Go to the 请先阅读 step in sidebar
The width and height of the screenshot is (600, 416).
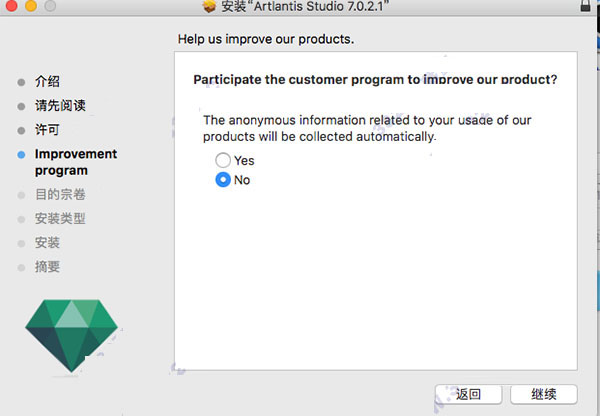(60, 106)
